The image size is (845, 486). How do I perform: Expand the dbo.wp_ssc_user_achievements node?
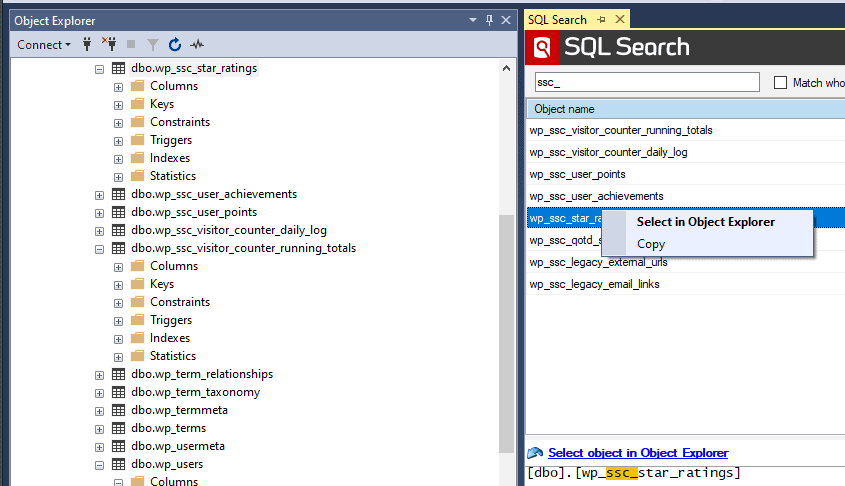pos(99,195)
